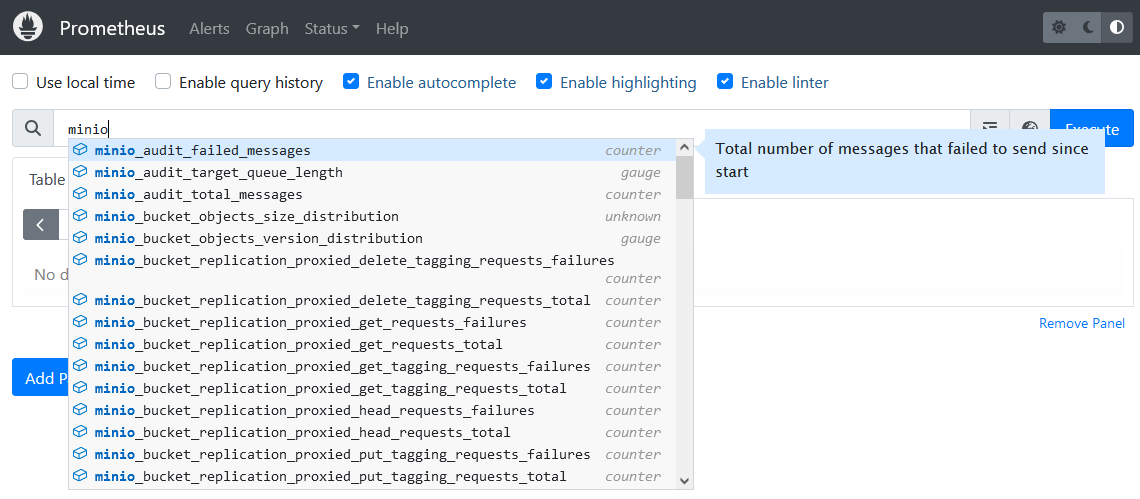The image size is (1140, 499).
Task: Select proxied_put_tagging_requests_total suggestion
Action: [372, 476]
